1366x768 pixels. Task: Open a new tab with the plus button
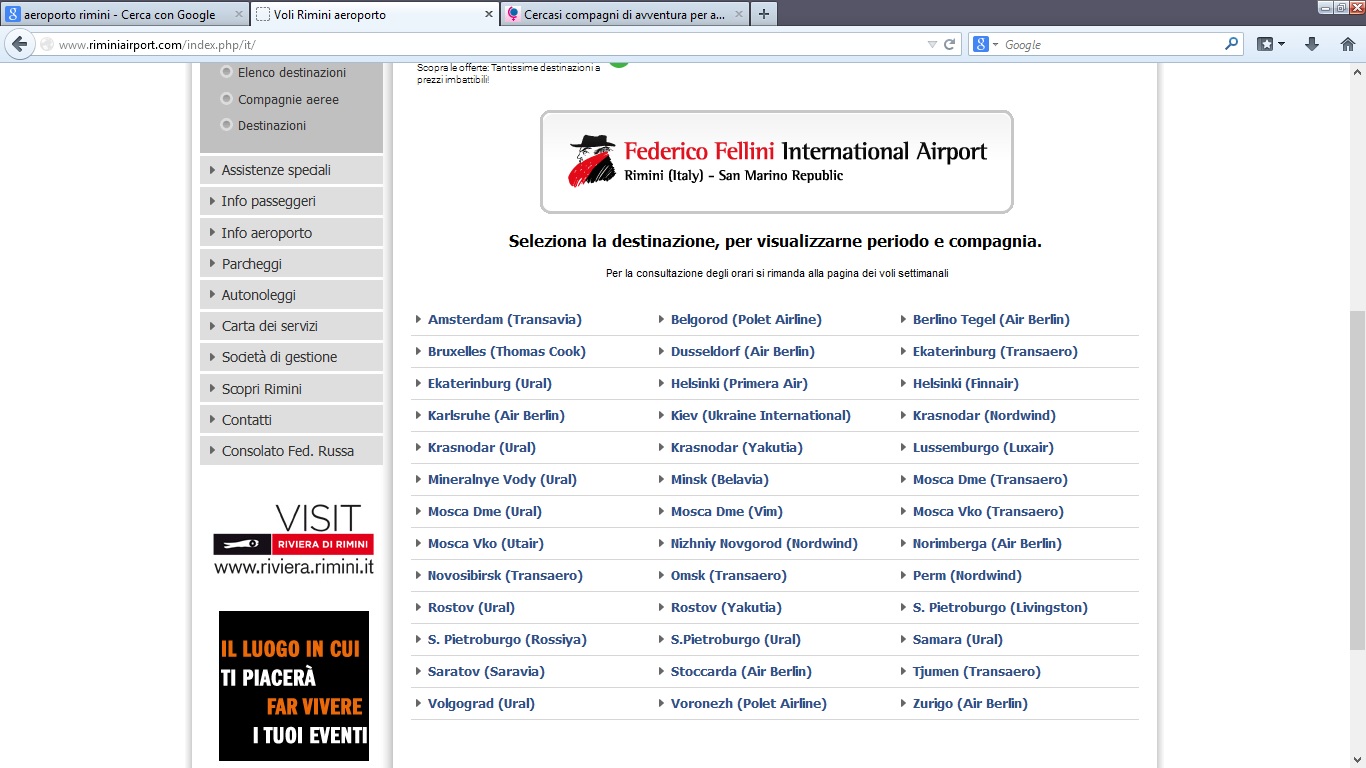click(x=764, y=14)
